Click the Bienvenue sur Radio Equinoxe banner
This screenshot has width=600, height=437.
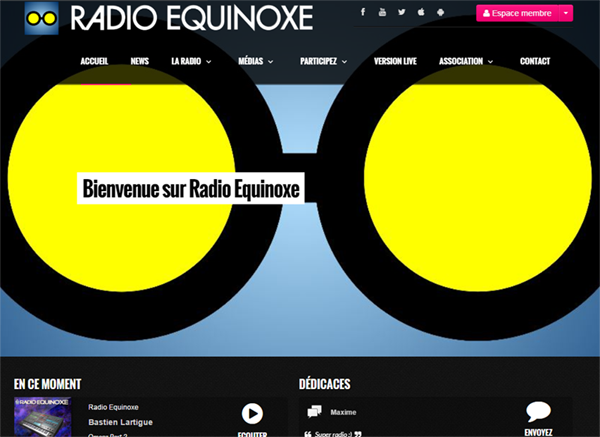191,188
